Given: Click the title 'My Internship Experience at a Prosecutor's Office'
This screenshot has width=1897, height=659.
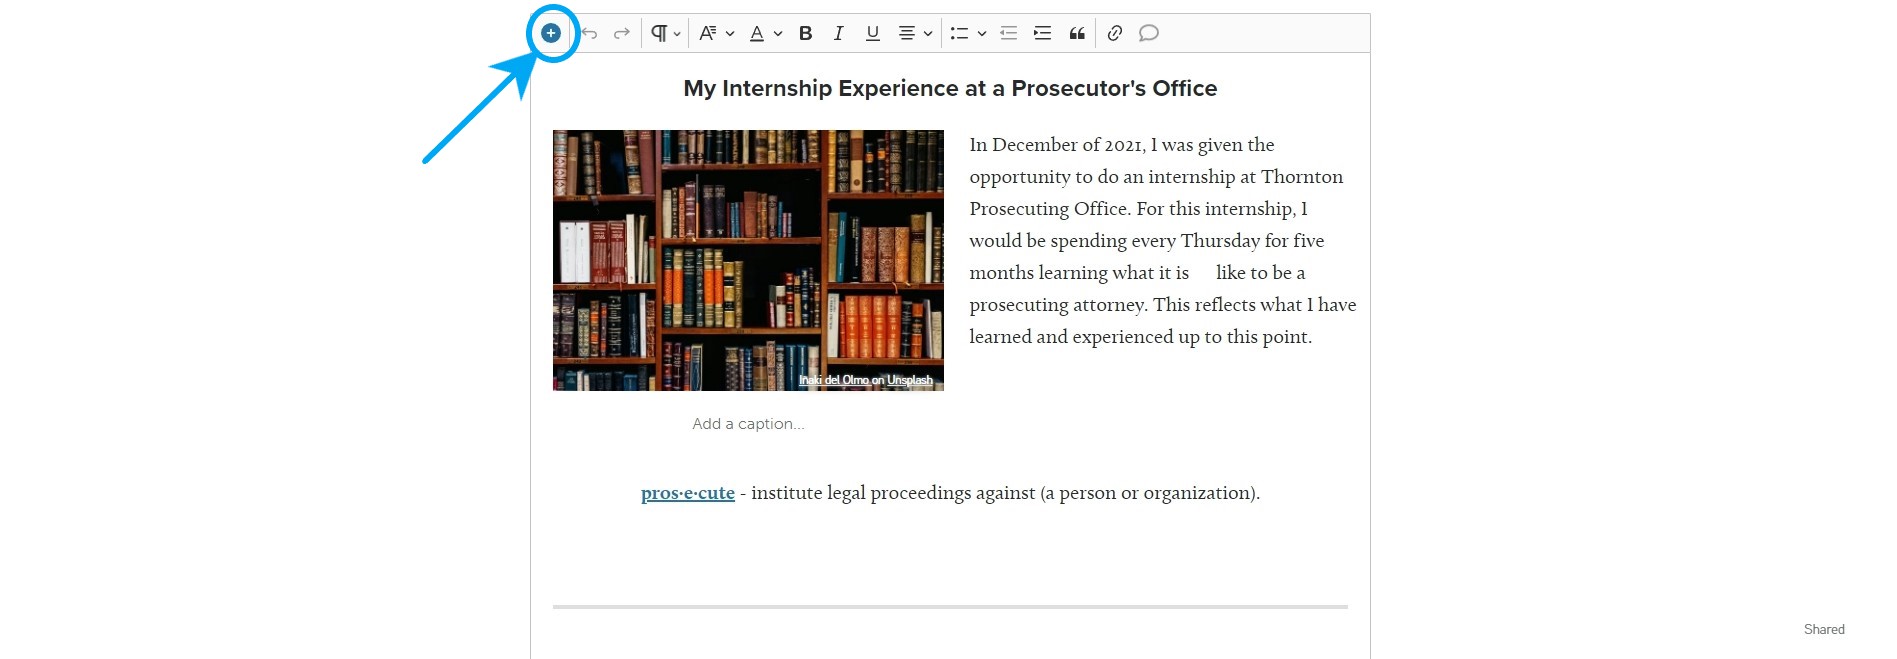Looking at the screenshot, I should click(x=950, y=88).
